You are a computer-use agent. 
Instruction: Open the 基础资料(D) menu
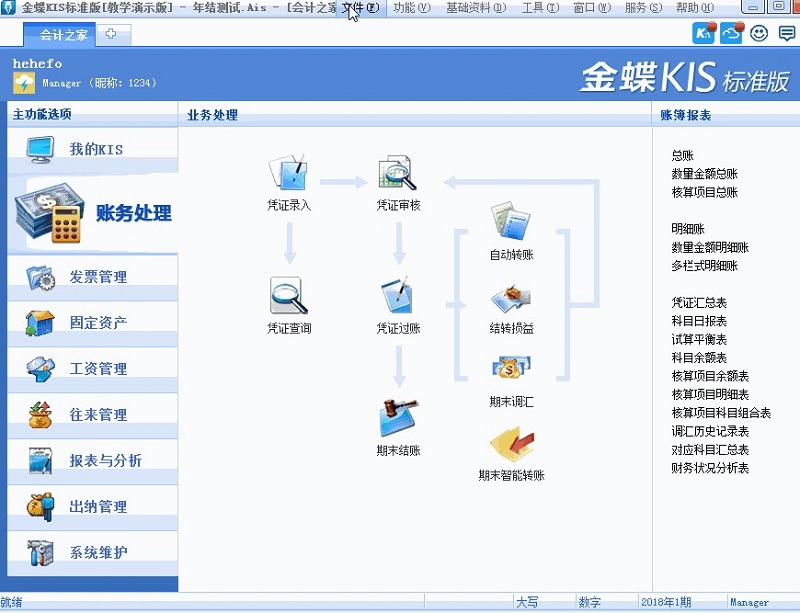(476, 8)
